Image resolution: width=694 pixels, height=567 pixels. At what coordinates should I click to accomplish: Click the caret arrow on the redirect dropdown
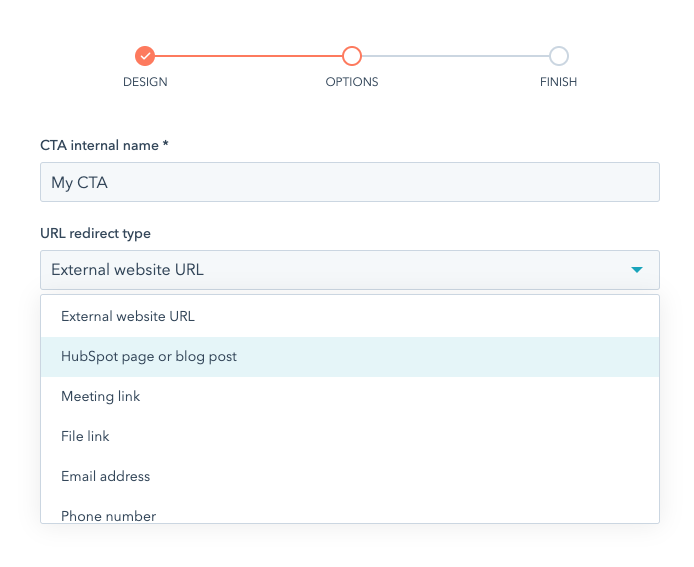[x=636, y=270]
